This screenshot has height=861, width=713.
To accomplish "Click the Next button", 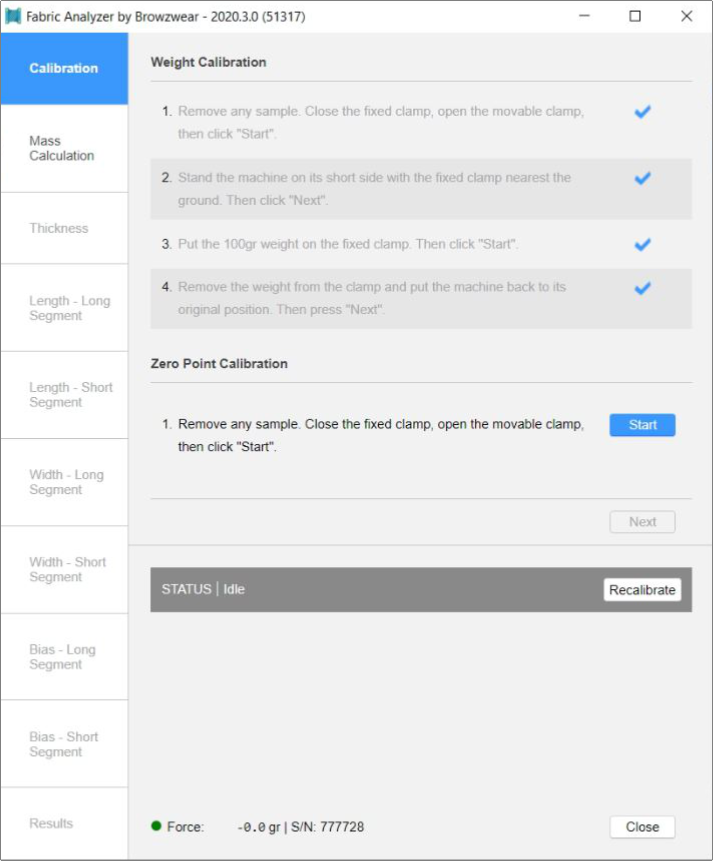I will coord(642,522).
